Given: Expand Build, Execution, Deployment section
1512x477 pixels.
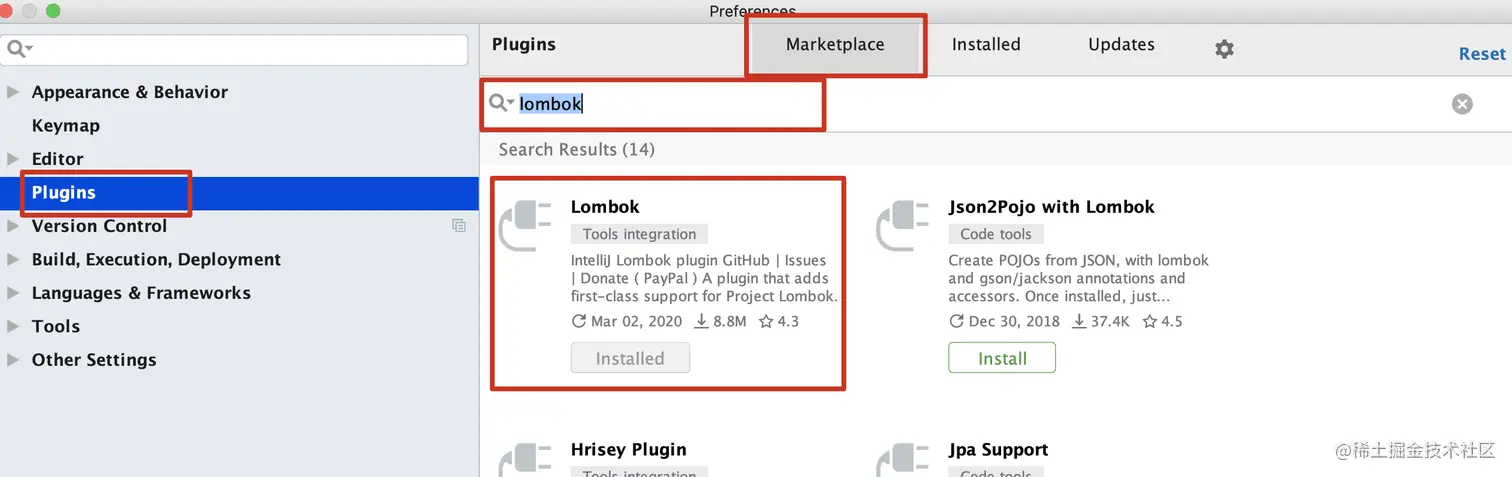Looking at the screenshot, I should click(13, 260).
